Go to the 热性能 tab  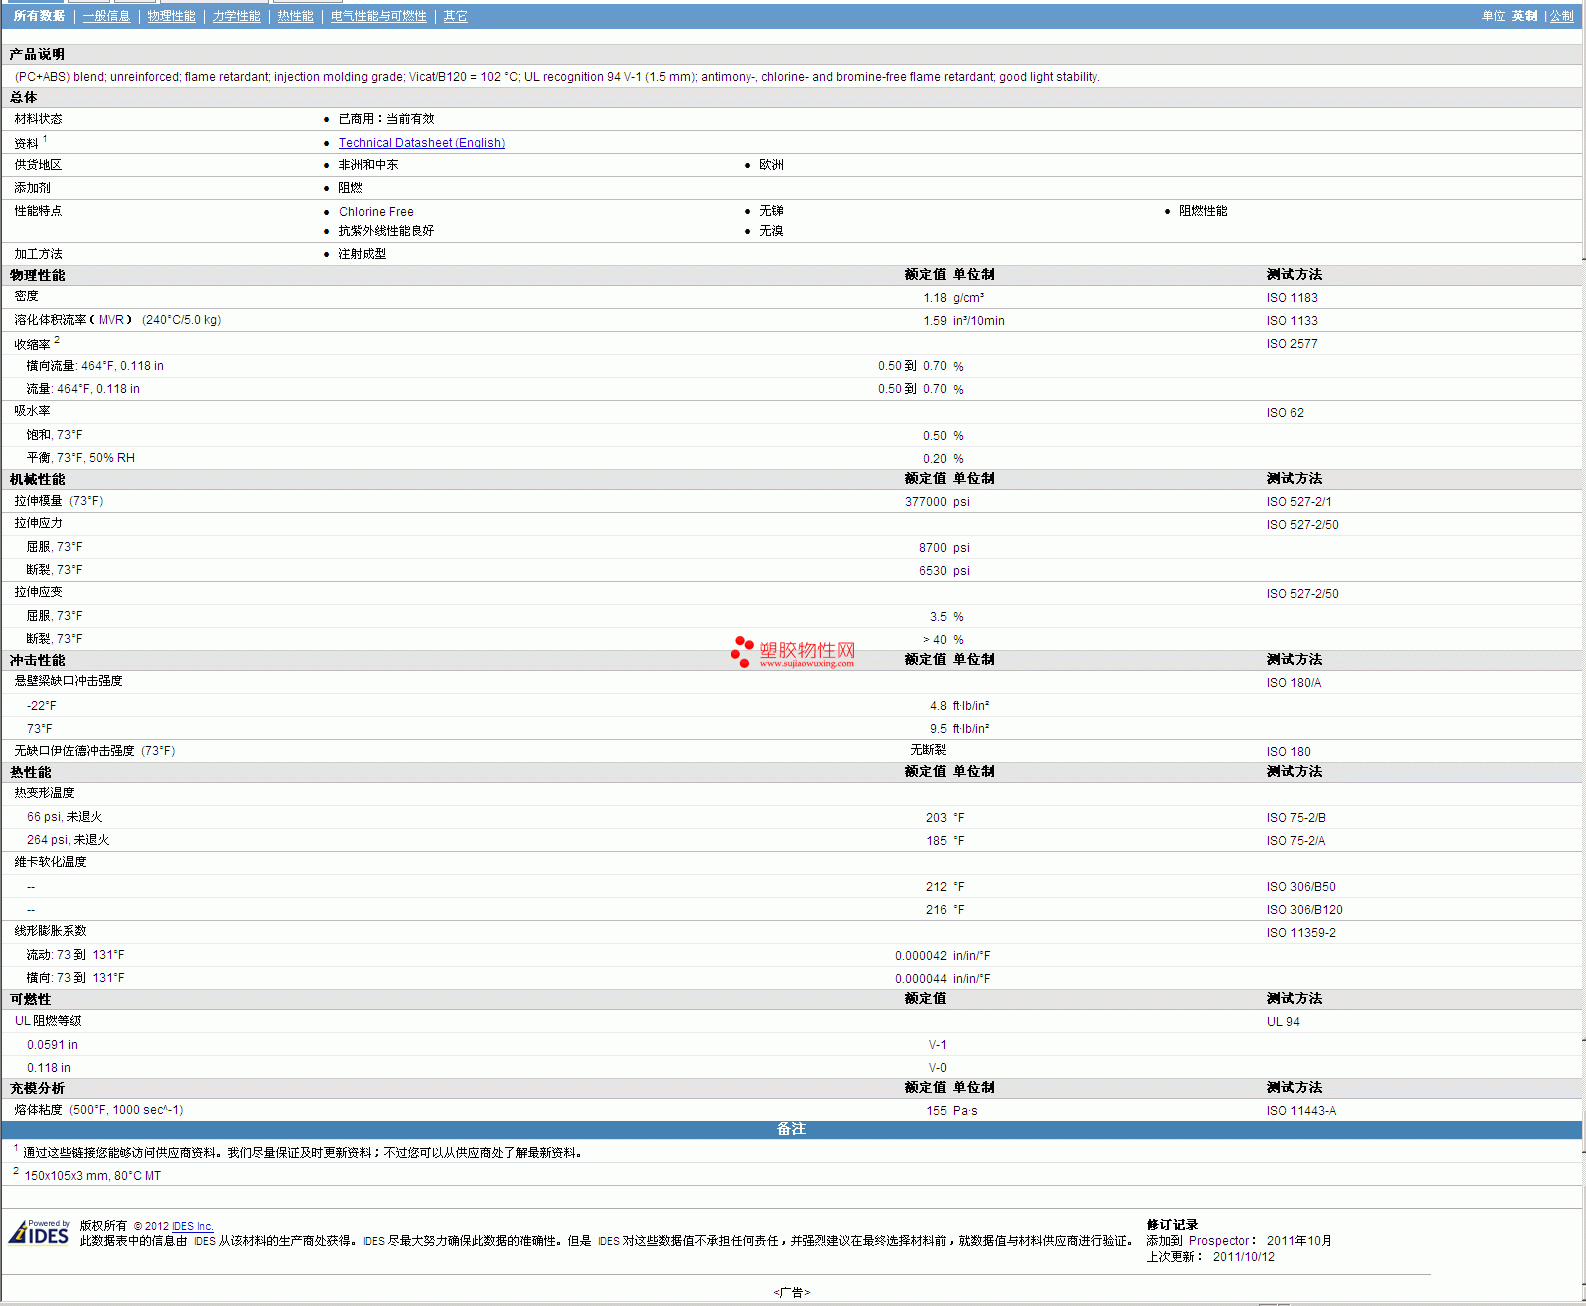295,16
